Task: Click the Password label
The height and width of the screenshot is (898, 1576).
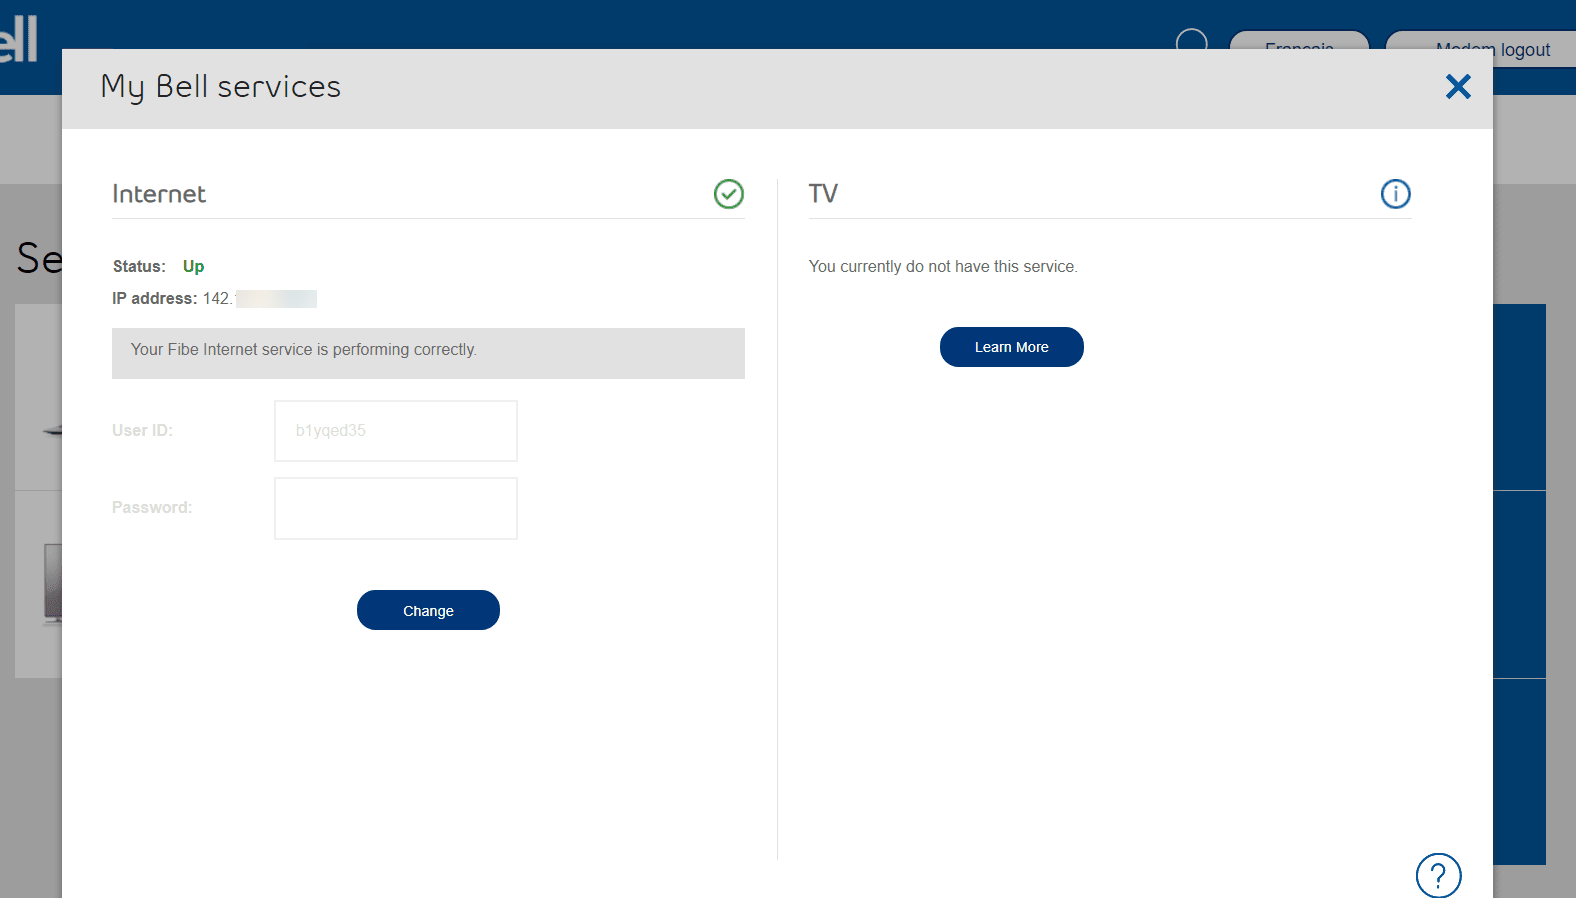Action: click(152, 507)
